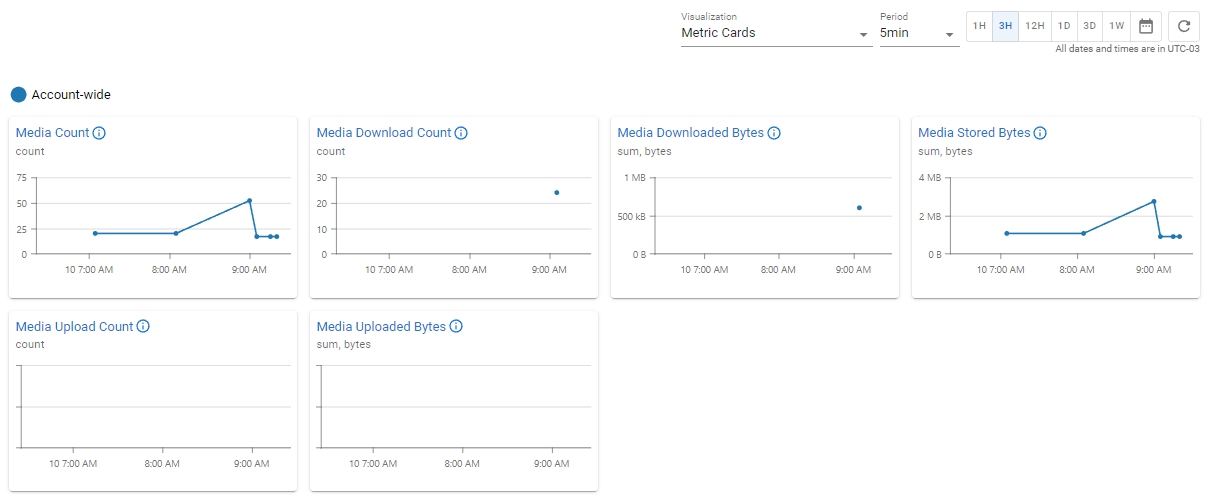Open info icon for Media Downloaded Bytes
The height and width of the screenshot is (496, 1210).
(x=774, y=133)
